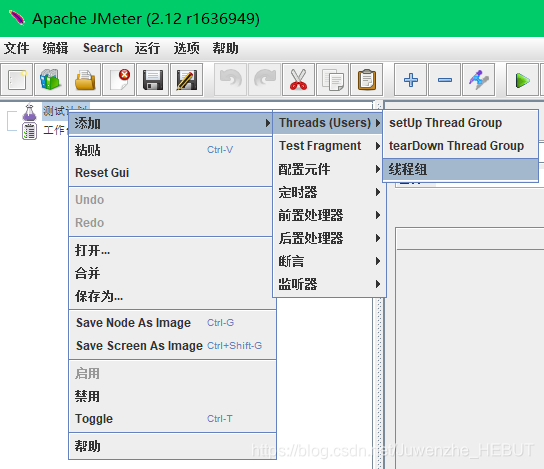Click 打开... in the context menu
Viewport: 544px width, 469px height.
[171, 250]
